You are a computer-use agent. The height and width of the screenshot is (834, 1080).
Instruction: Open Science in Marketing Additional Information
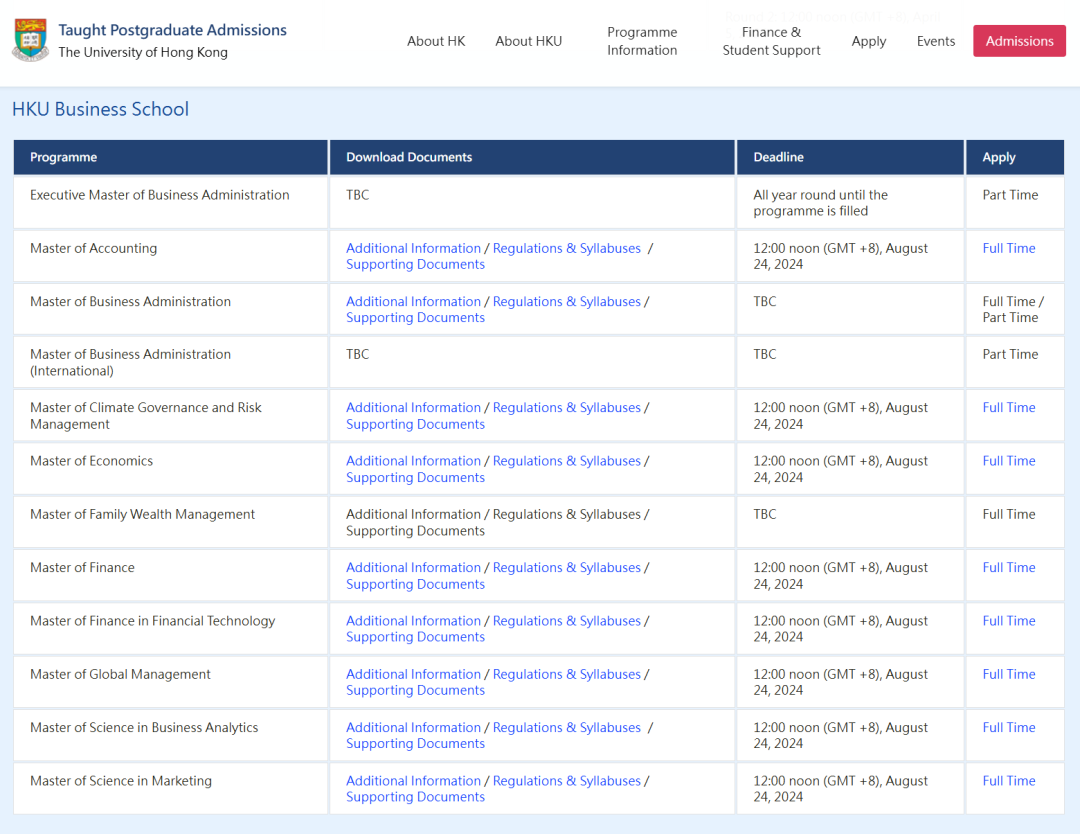[413, 781]
